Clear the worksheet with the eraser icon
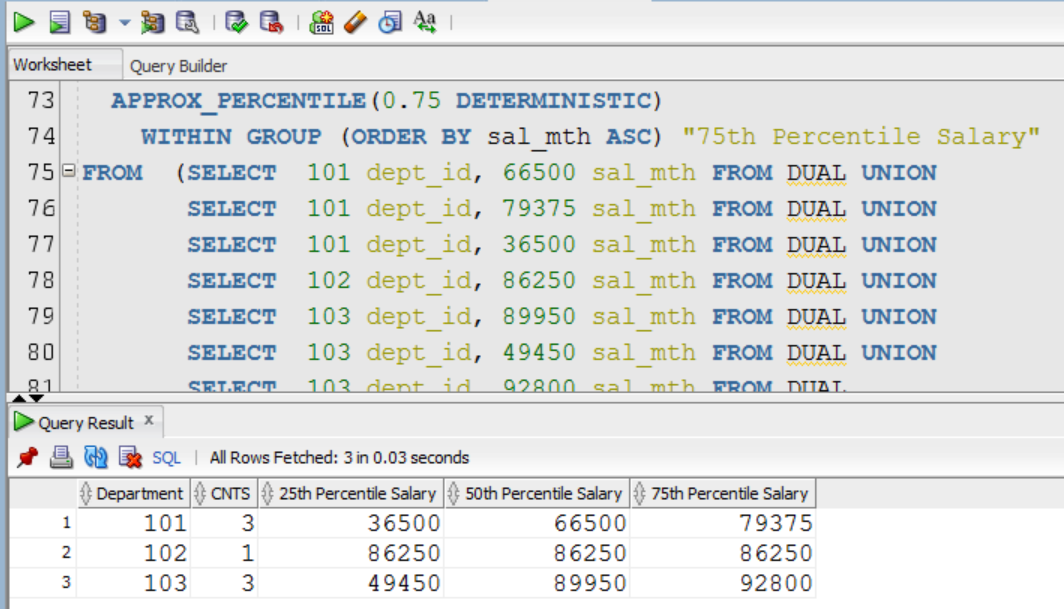This screenshot has height=609, width=1064. 355,22
